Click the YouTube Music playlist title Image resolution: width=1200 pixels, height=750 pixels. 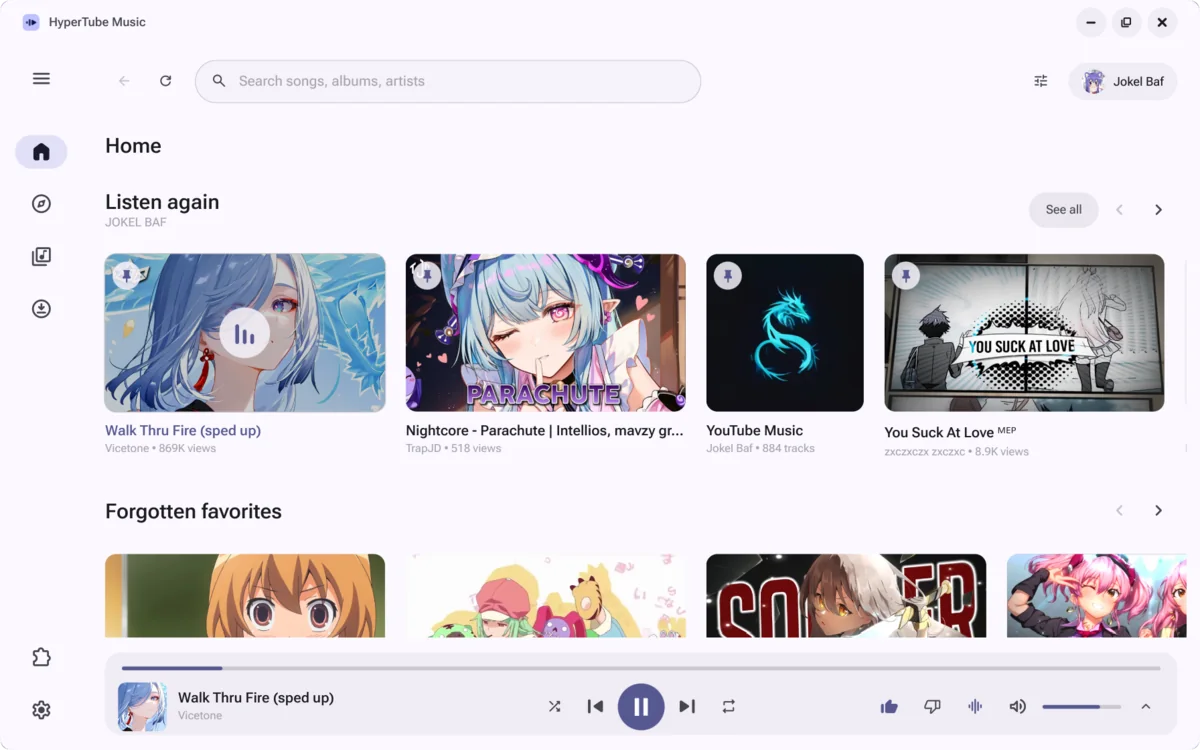(755, 431)
